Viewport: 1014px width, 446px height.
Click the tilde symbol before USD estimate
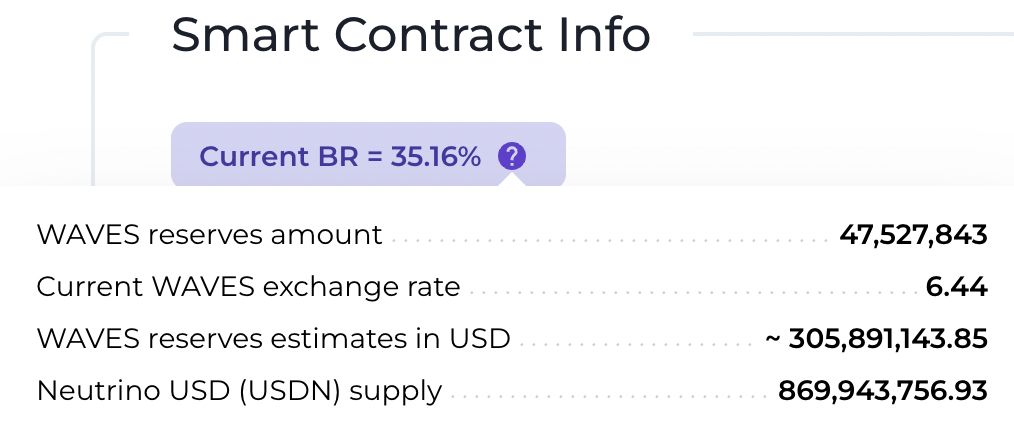(x=773, y=340)
